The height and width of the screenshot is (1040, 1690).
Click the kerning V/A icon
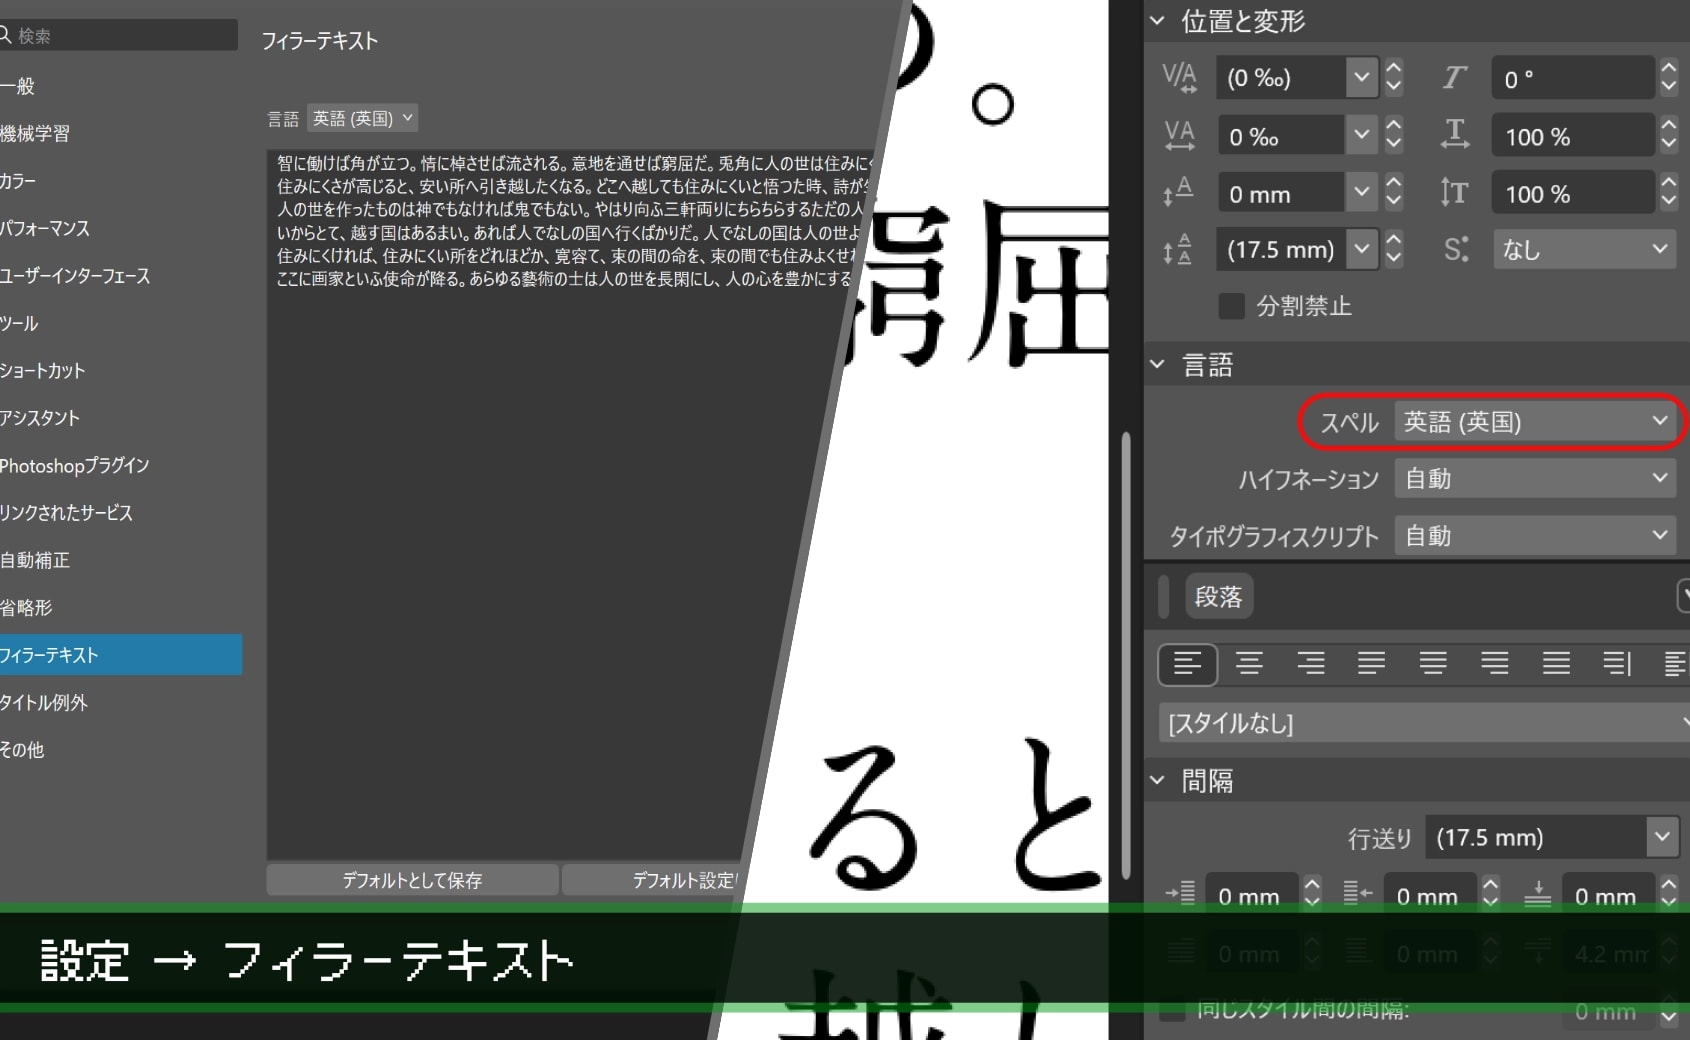pyautogui.click(x=1179, y=78)
